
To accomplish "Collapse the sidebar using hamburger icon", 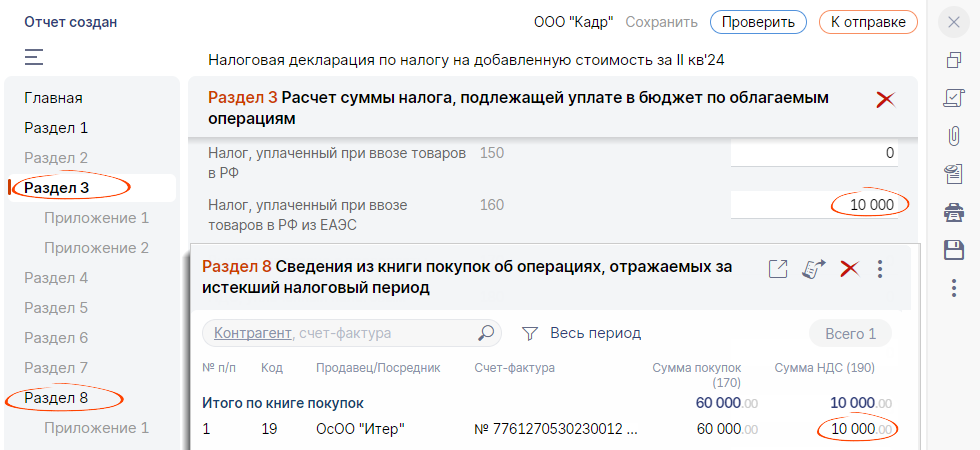I will [34, 57].
